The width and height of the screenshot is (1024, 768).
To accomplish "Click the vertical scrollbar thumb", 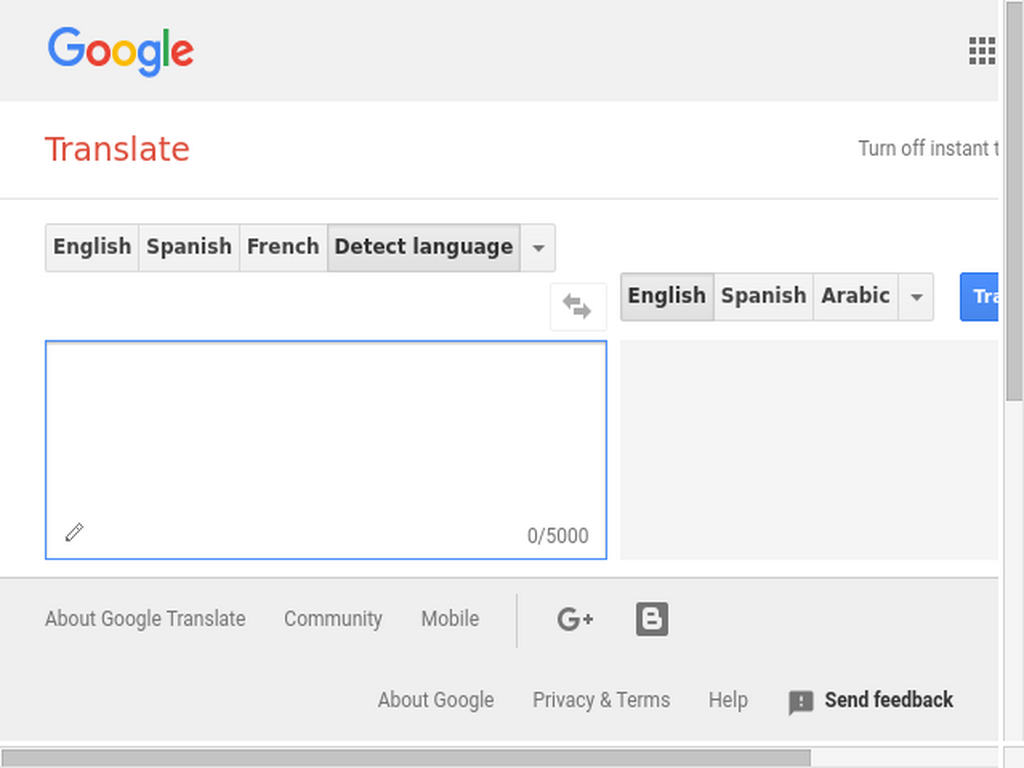I will [1014, 202].
